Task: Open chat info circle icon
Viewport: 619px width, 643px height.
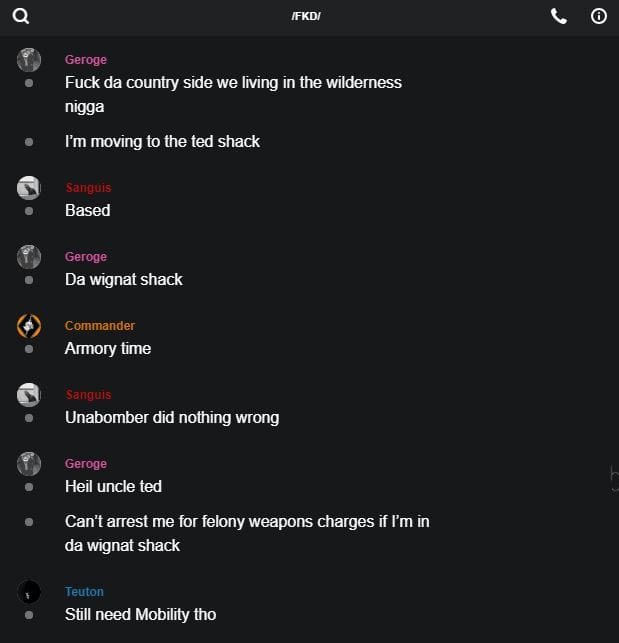Action: pos(599,16)
